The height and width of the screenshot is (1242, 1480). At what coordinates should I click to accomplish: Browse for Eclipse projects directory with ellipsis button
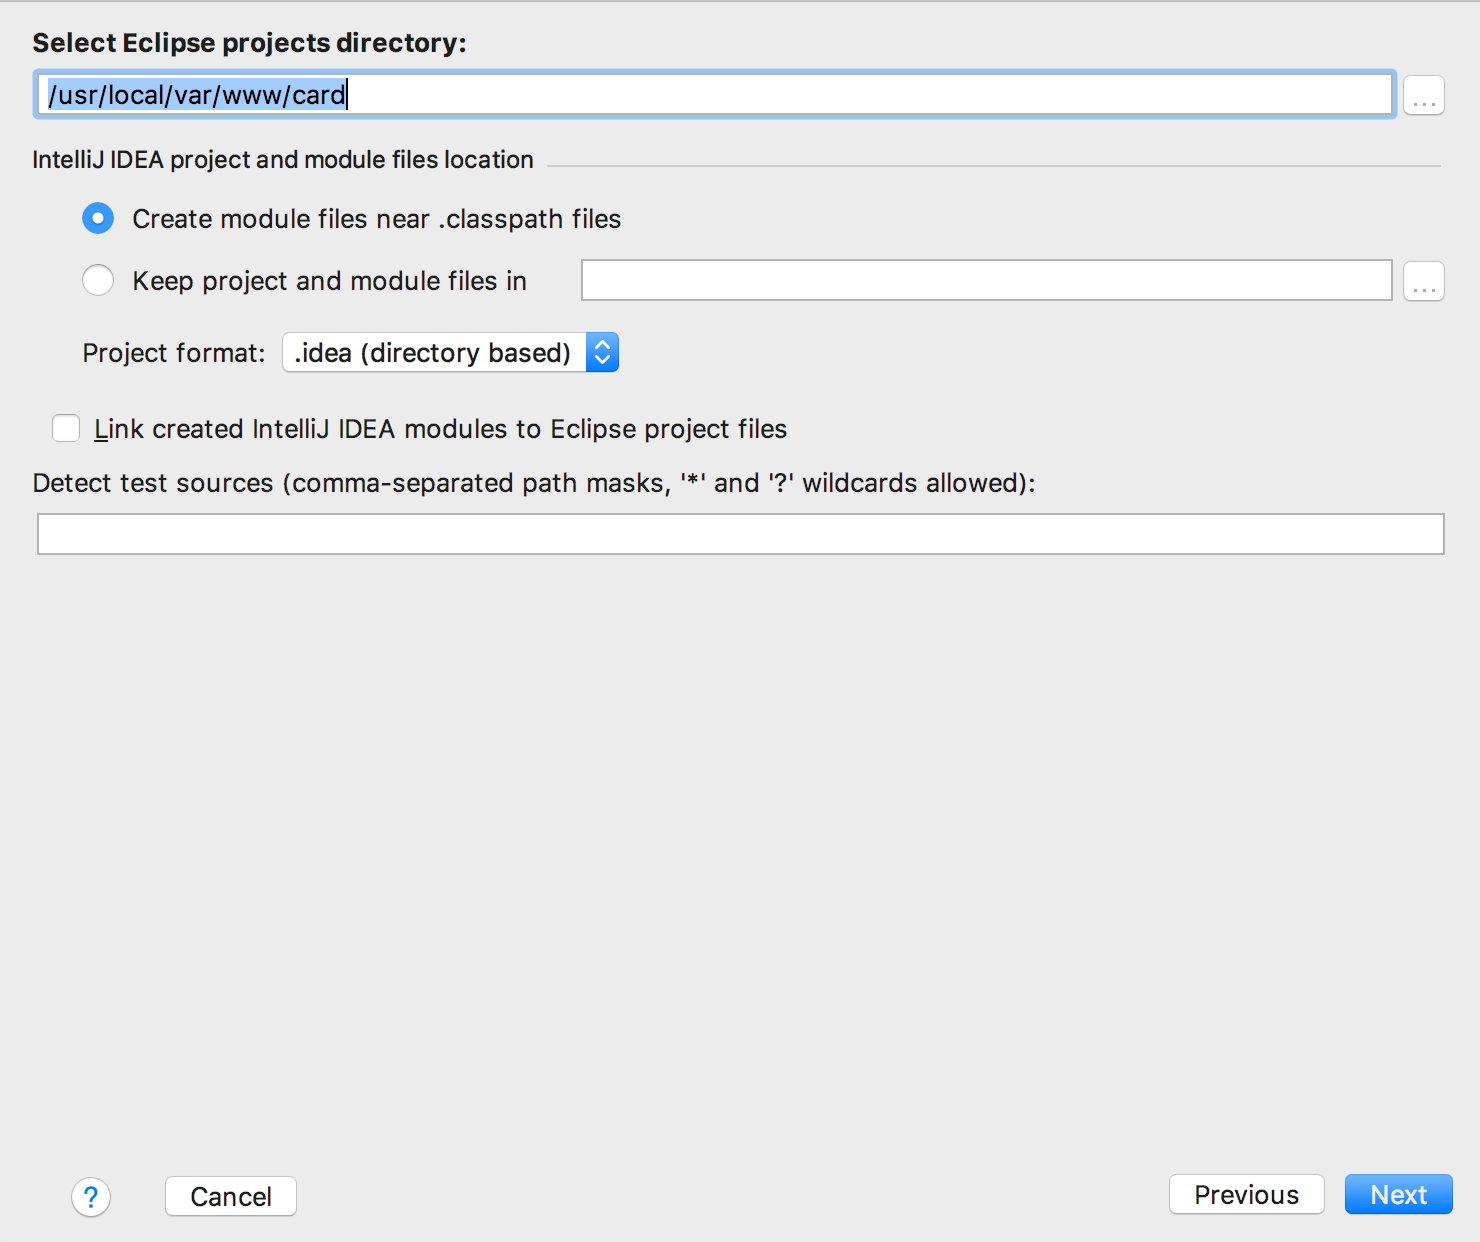(1424, 95)
